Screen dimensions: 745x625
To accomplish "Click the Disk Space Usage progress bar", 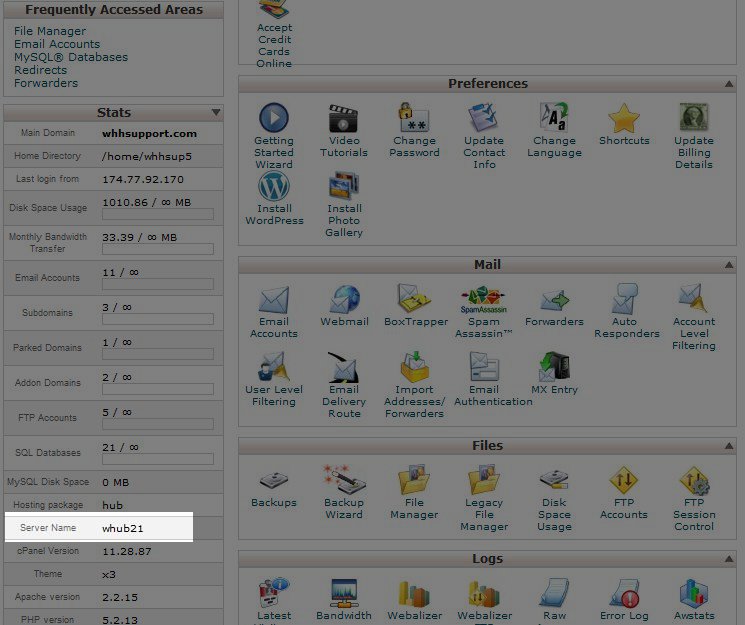I will 158,214.
